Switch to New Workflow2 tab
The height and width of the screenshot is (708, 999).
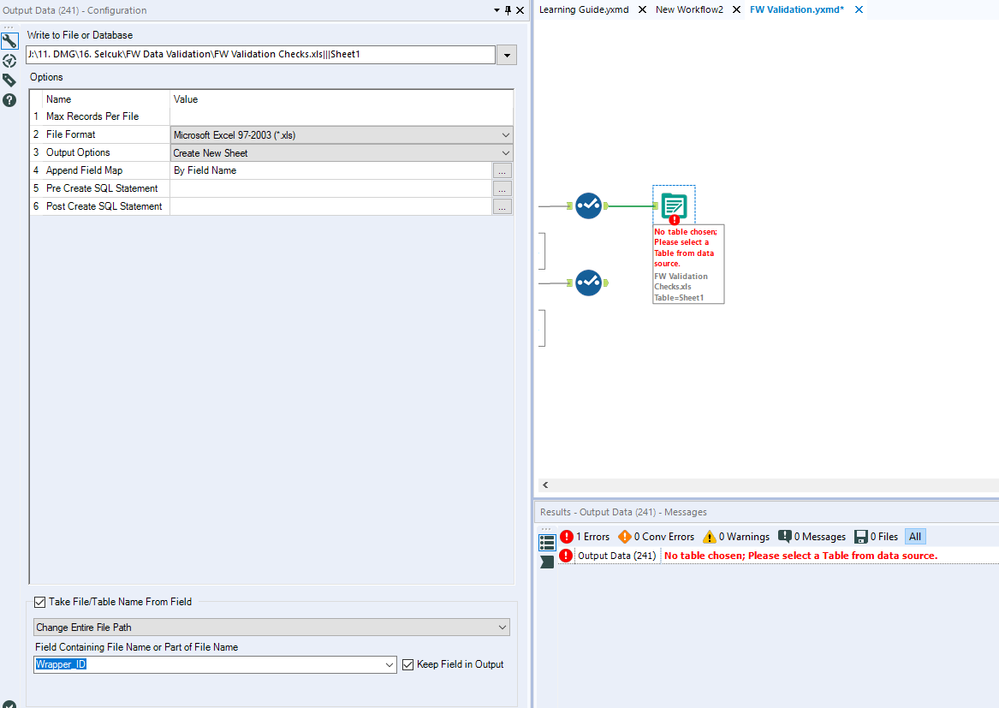689,10
